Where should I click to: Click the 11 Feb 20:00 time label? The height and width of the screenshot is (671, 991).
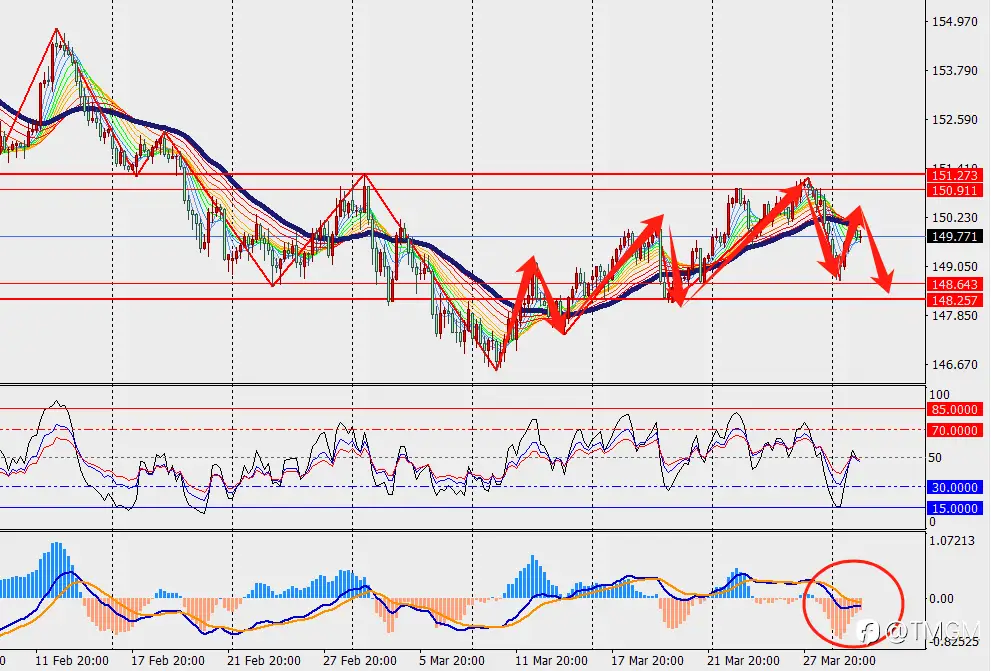pos(71,661)
